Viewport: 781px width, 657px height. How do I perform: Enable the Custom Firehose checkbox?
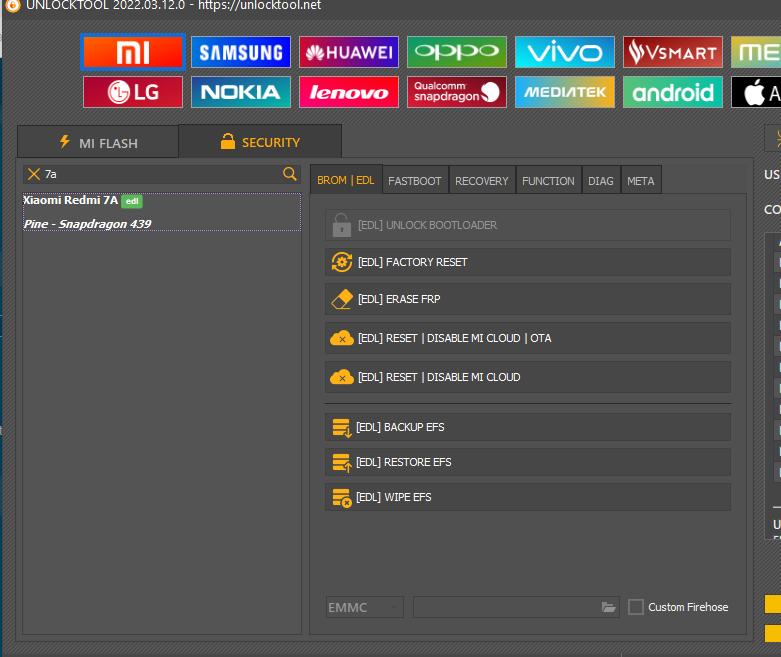pyautogui.click(x=636, y=607)
